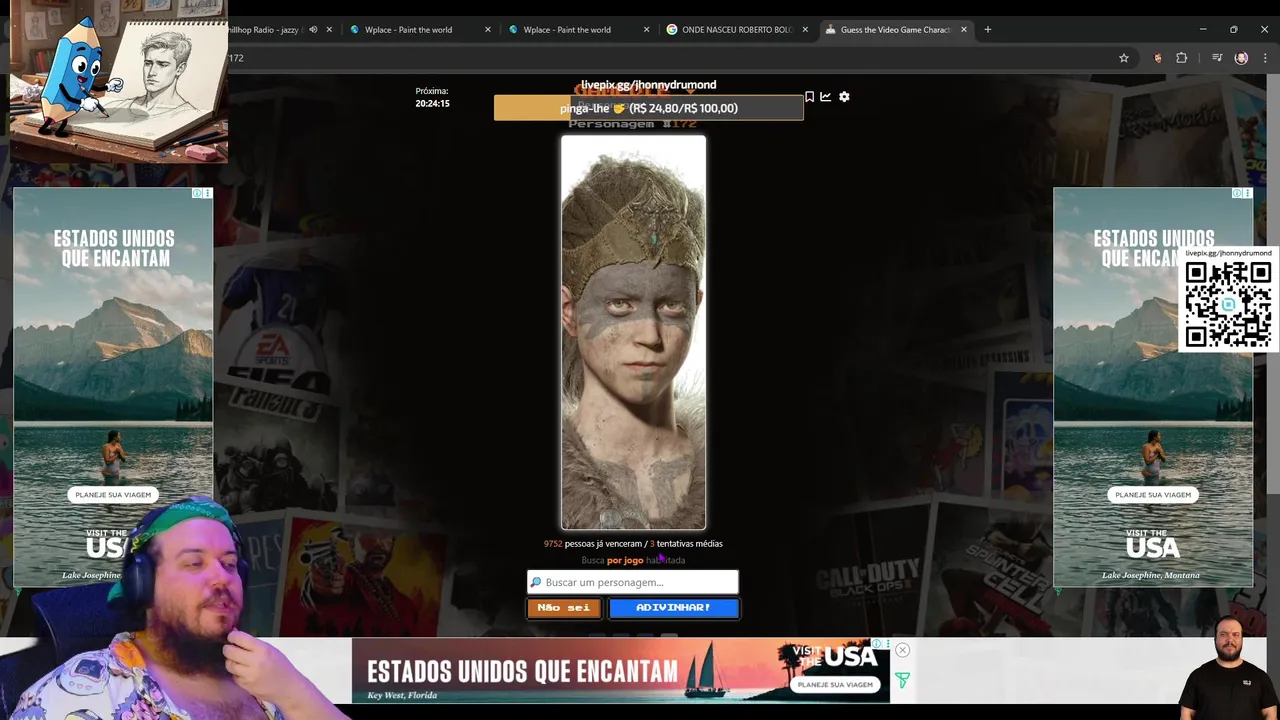Close the first Wplace tab
Screen dimensions: 1280x720
488,30
